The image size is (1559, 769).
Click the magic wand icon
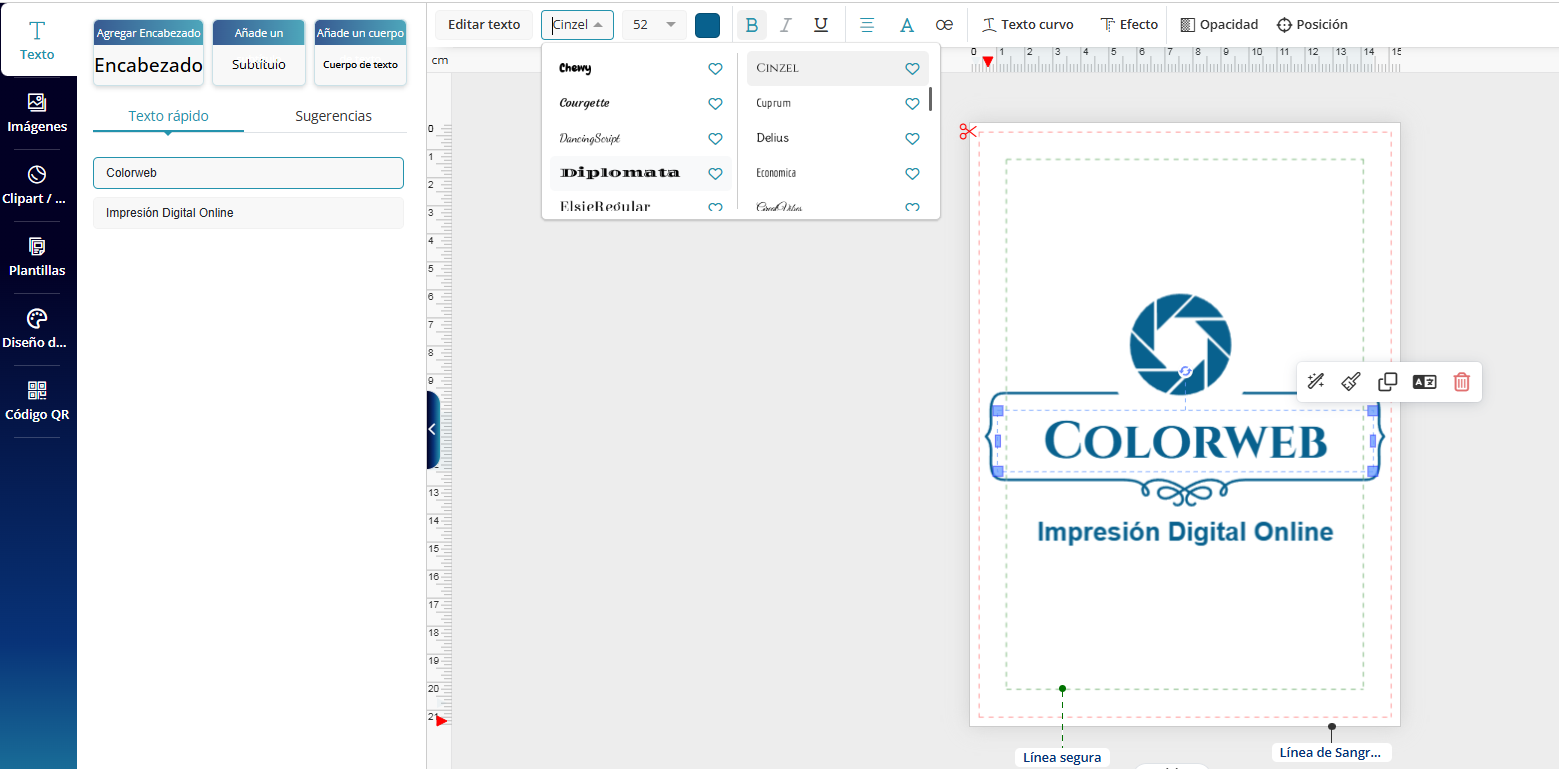pyautogui.click(x=1316, y=382)
